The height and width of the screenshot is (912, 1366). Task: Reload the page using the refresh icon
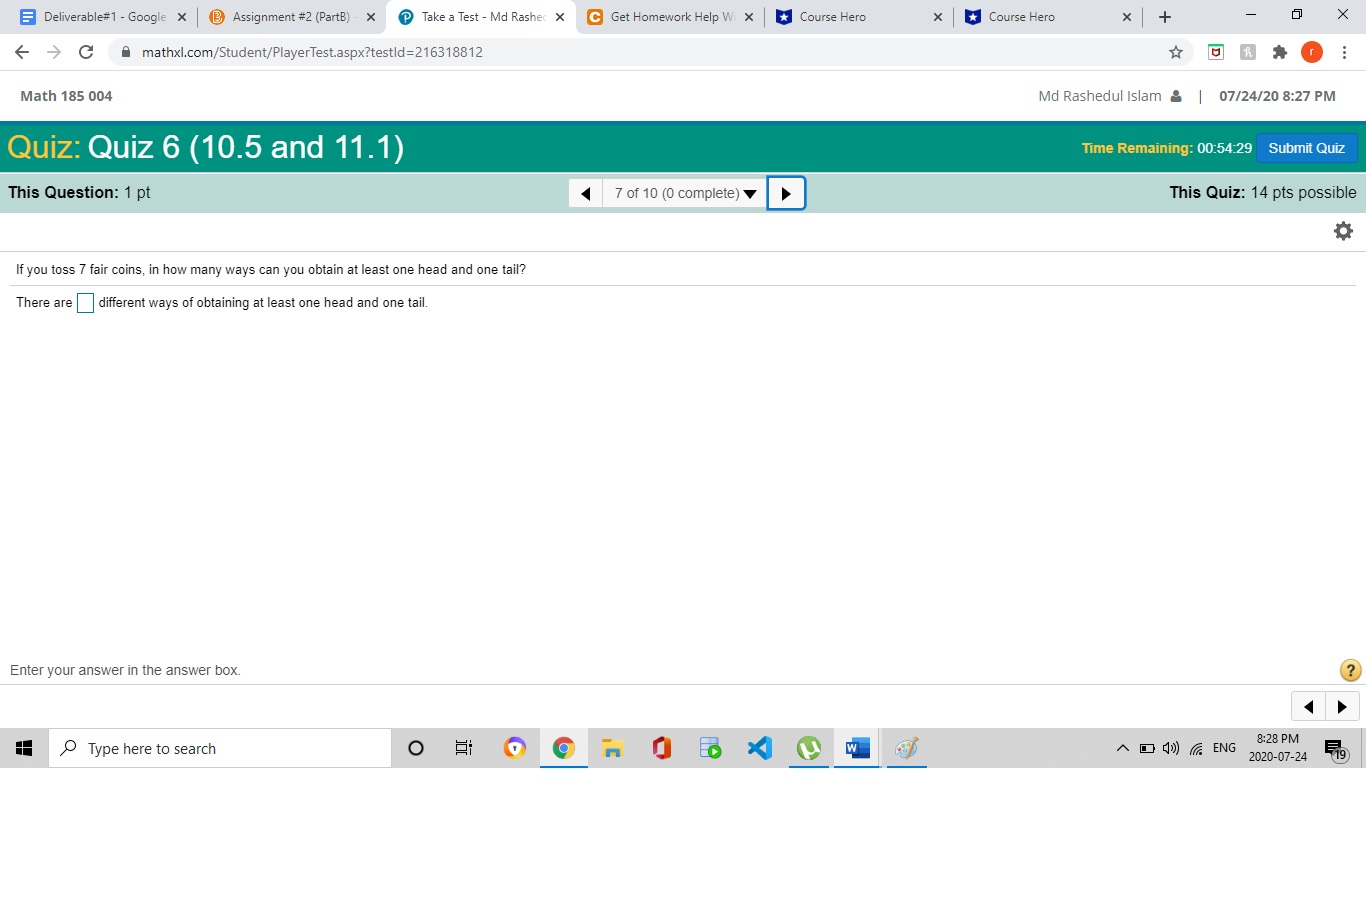coord(86,52)
